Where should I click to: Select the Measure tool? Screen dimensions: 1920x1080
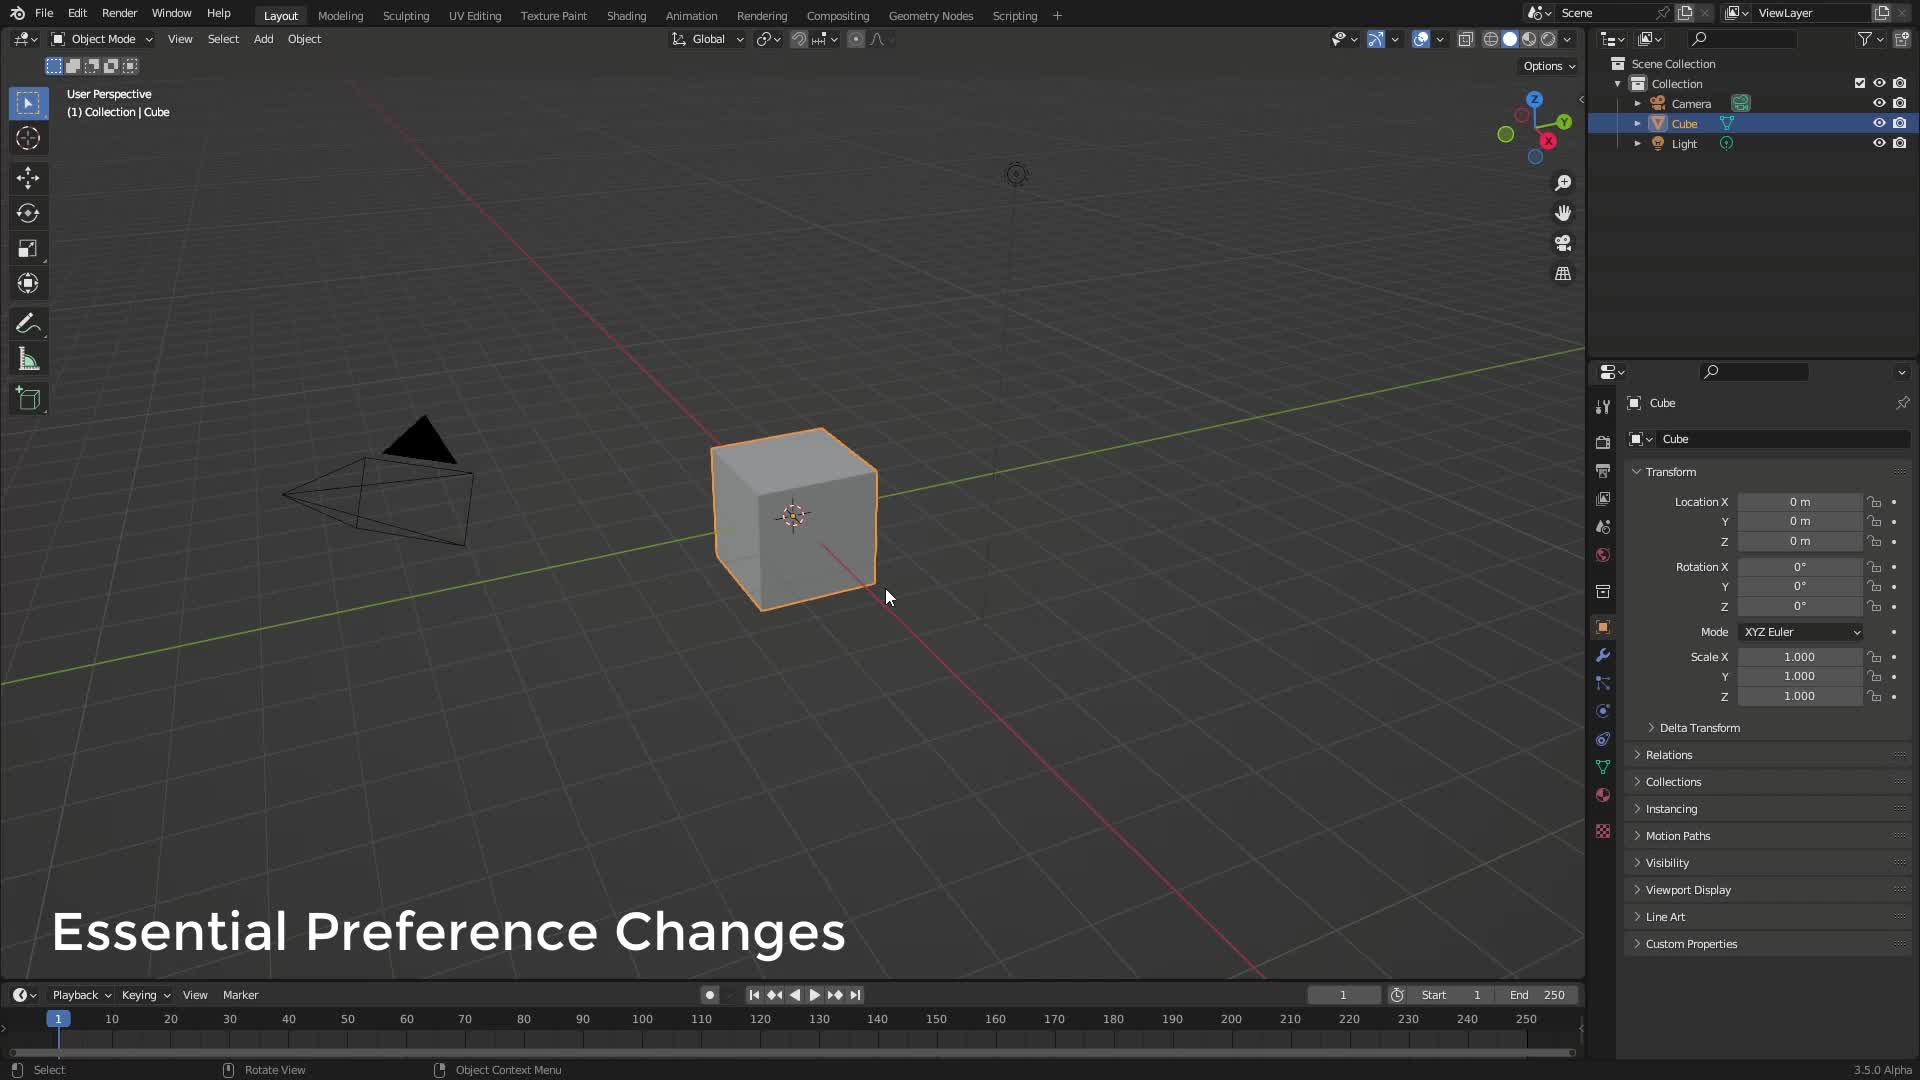(x=28, y=359)
